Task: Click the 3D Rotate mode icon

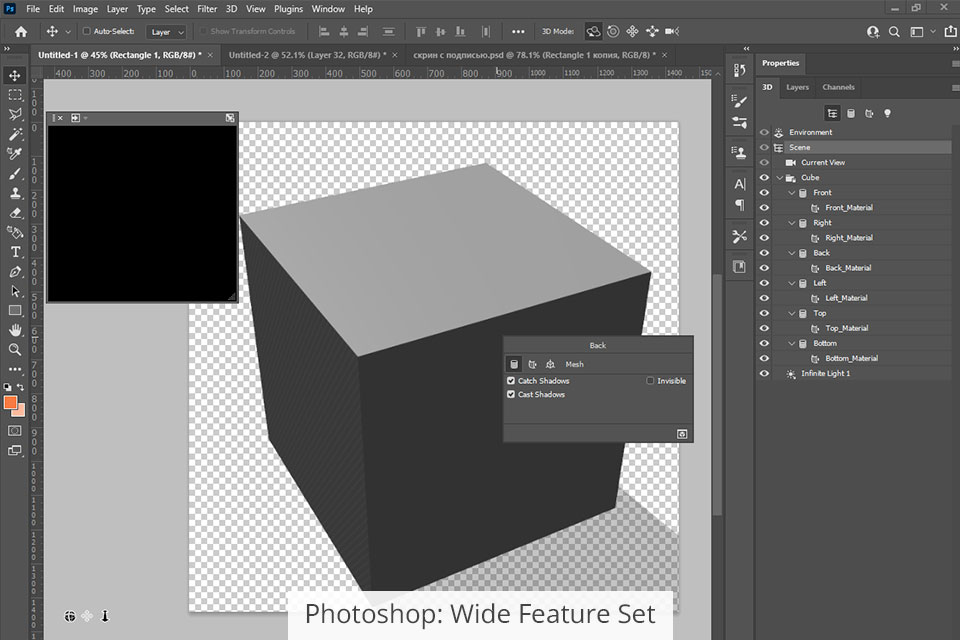Action: pos(593,31)
